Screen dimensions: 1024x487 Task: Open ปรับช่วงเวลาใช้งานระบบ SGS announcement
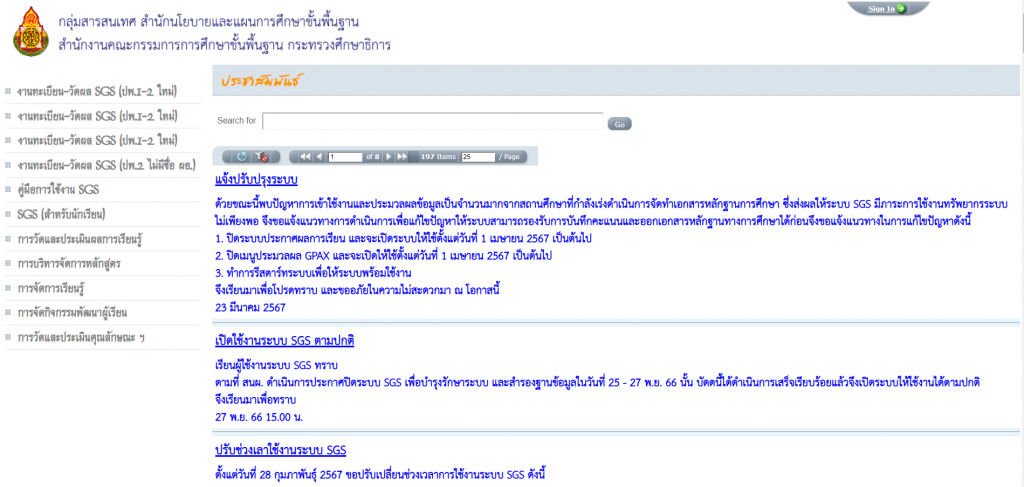tap(281, 449)
